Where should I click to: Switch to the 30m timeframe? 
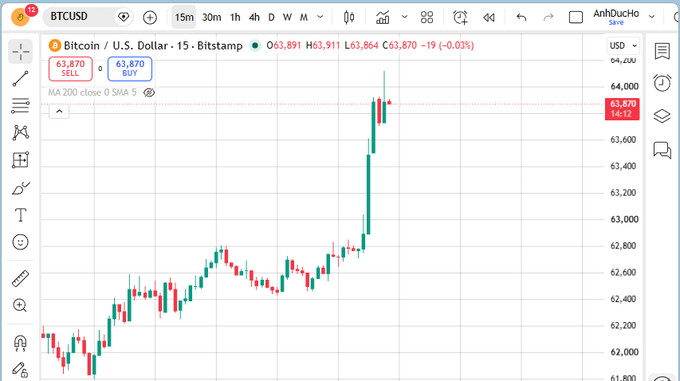click(x=212, y=17)
